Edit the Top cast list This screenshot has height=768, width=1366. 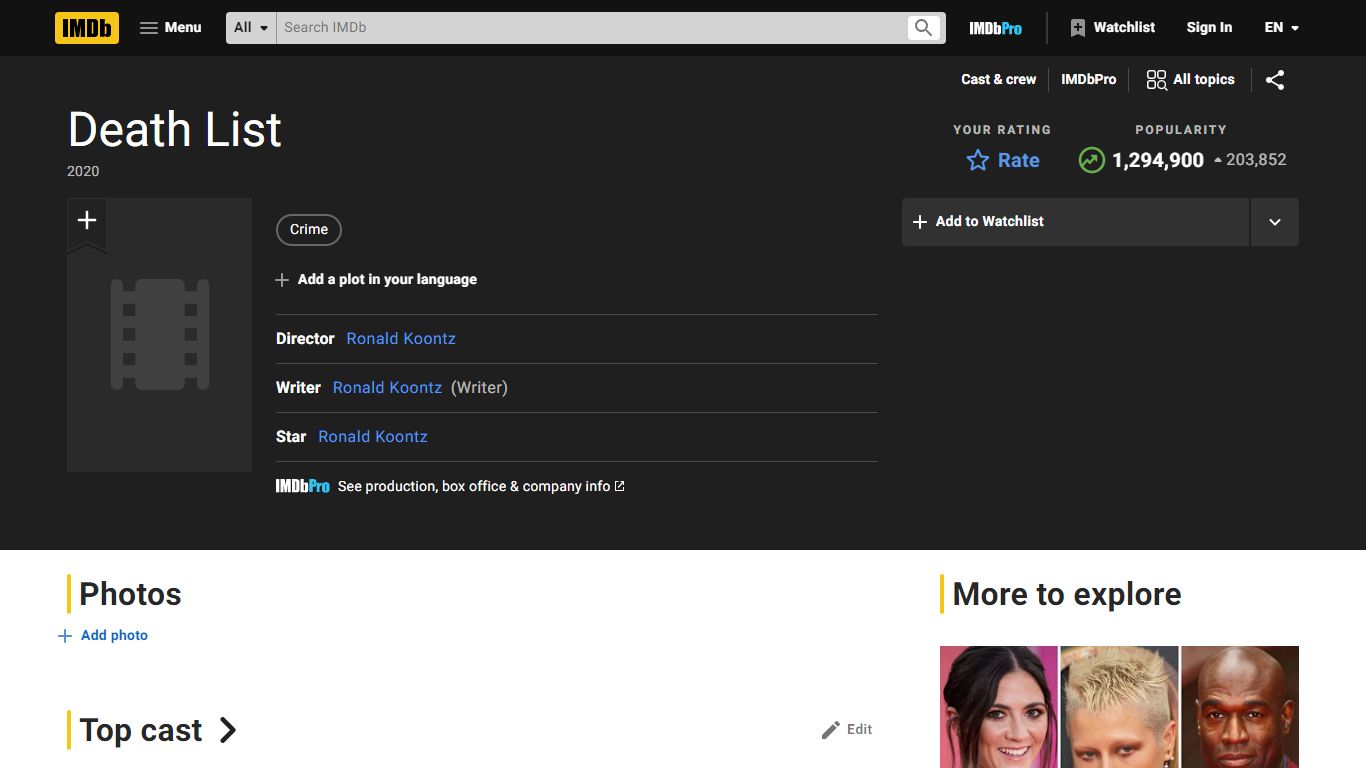(x=847, y=730)
